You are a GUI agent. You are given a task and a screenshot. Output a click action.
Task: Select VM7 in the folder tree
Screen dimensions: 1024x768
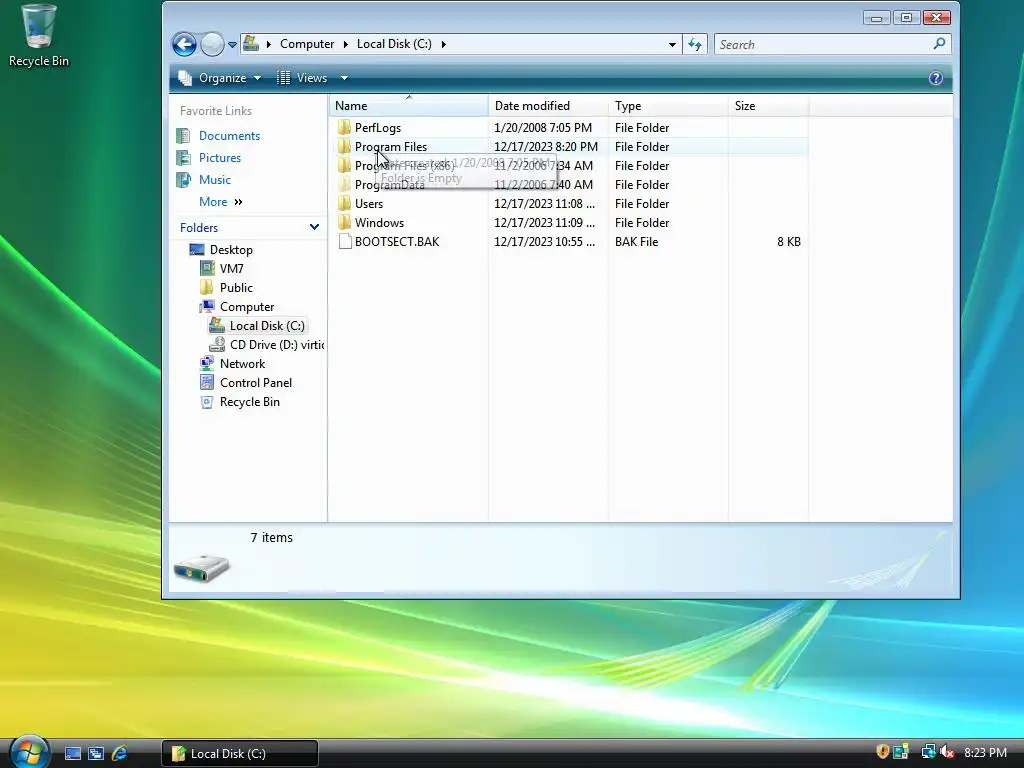tap(231, 268)
